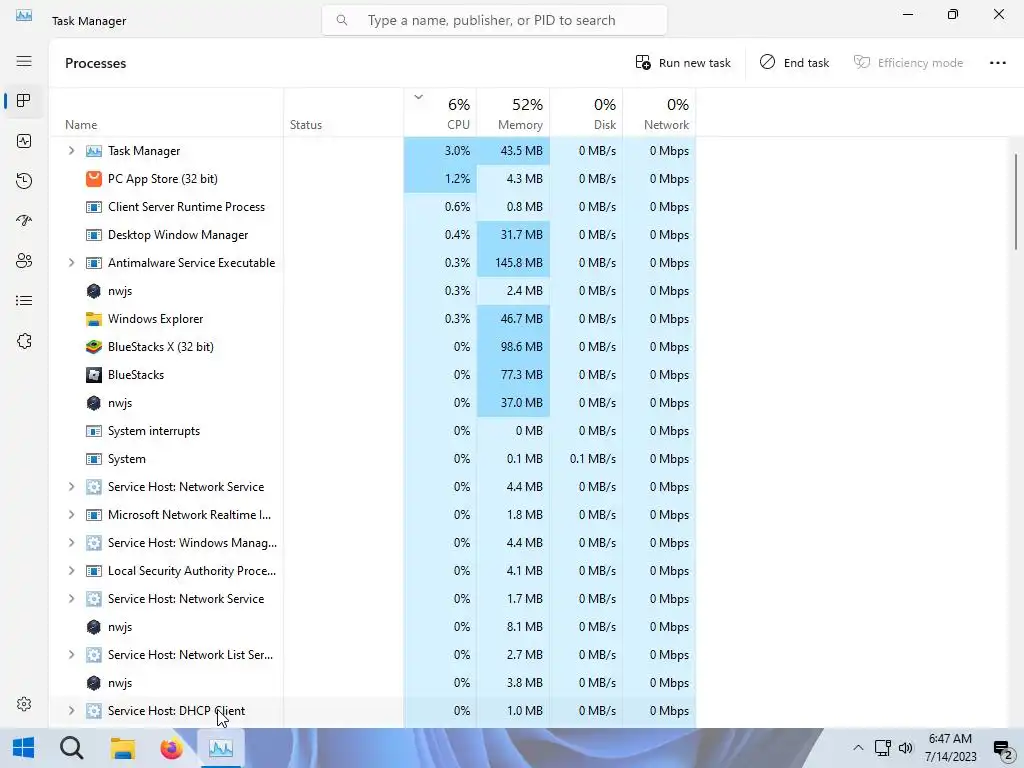Open the Services sidebar tab
Image resolution: width=1024 pixels, height=768 pixels.
point(24,341)
